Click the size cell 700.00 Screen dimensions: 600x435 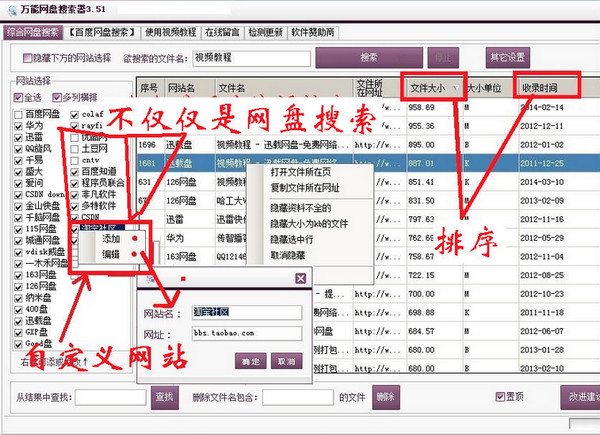tap(421, 294)
